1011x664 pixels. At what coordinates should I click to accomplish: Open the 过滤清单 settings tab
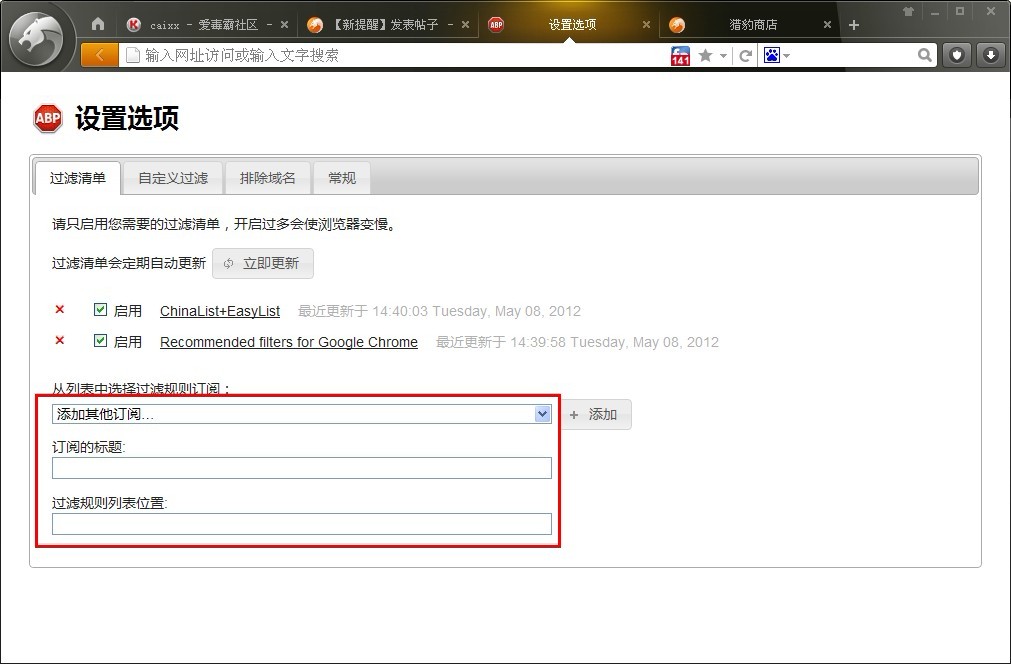pyautogui.click(x=77, y=178)
